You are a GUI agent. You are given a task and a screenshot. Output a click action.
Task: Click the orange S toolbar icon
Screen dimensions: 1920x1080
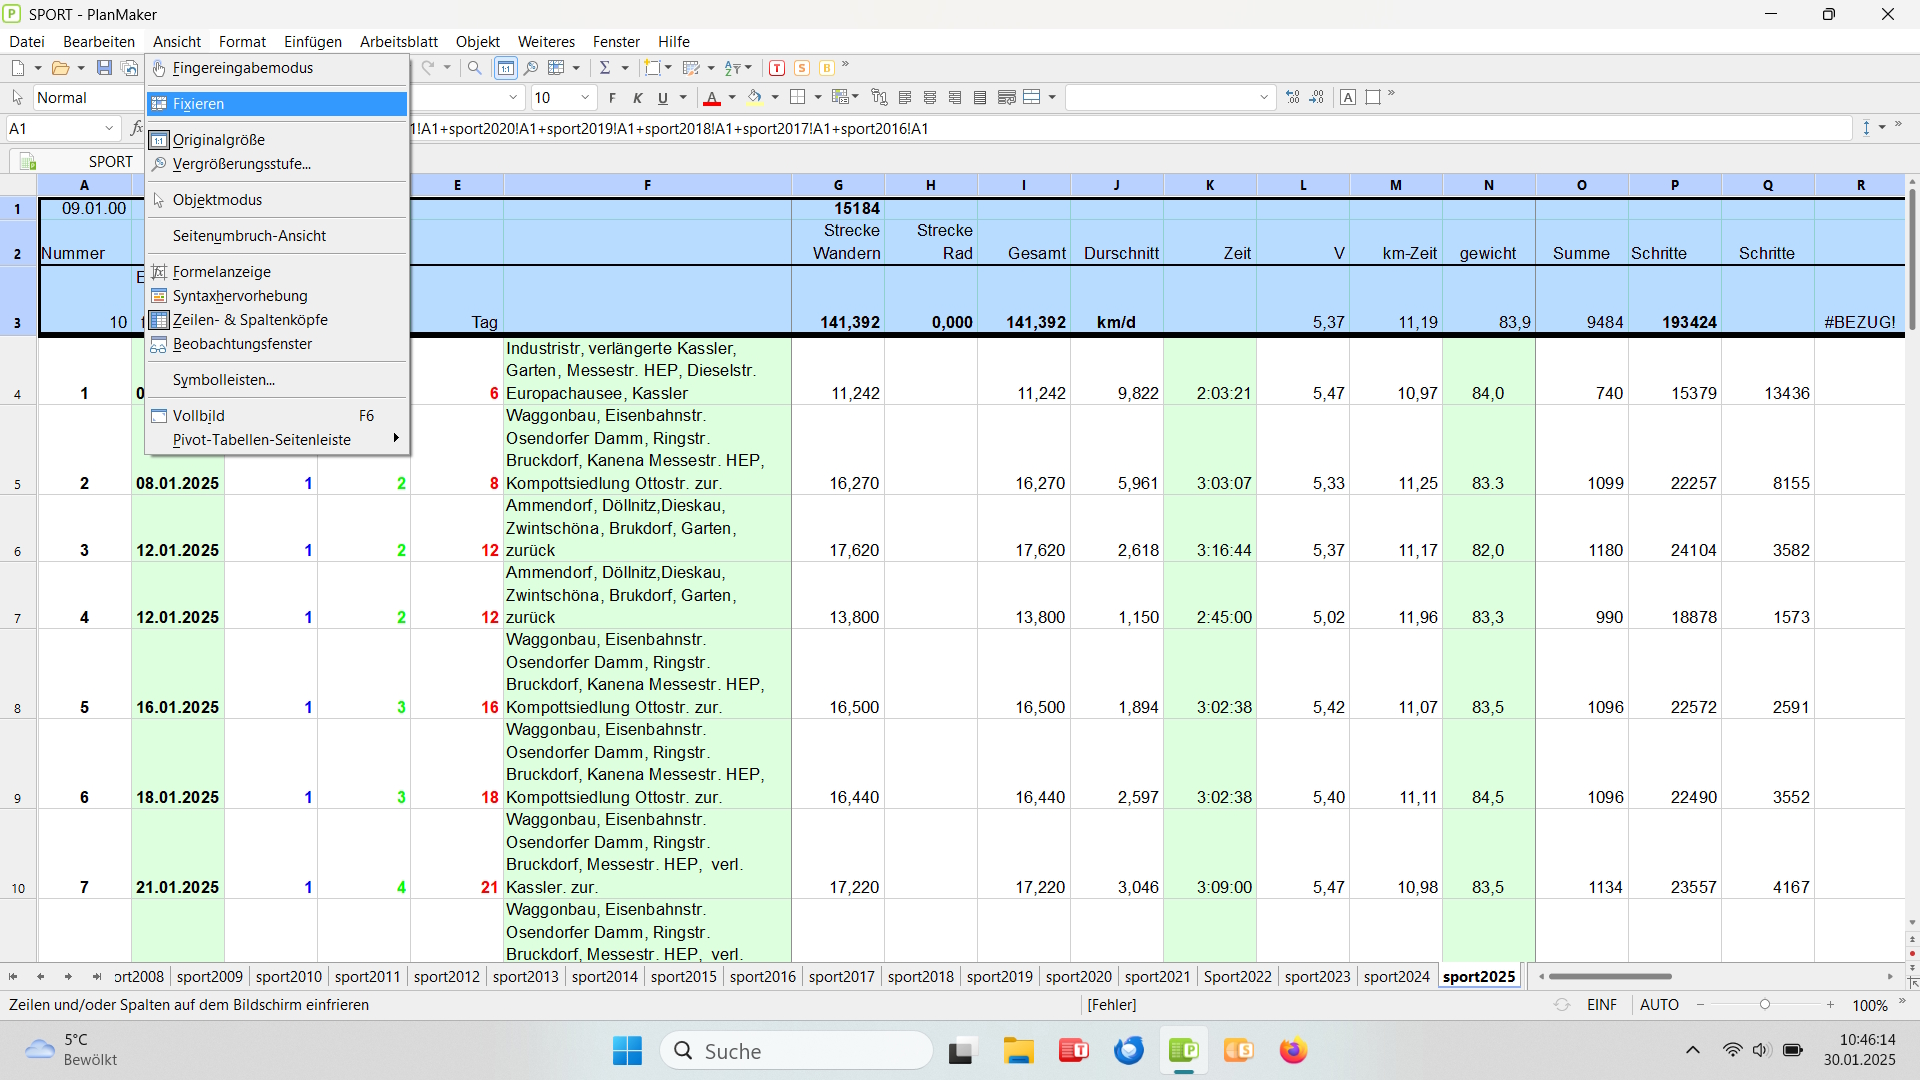802,68
